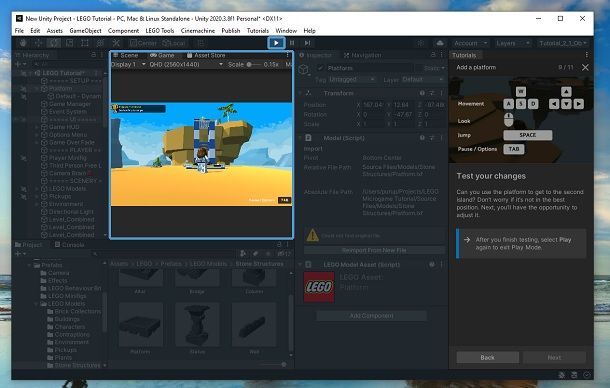The image size is (610, 388).
Task: Toggle the Local handle rotation button
Action: tap(174, 43)
